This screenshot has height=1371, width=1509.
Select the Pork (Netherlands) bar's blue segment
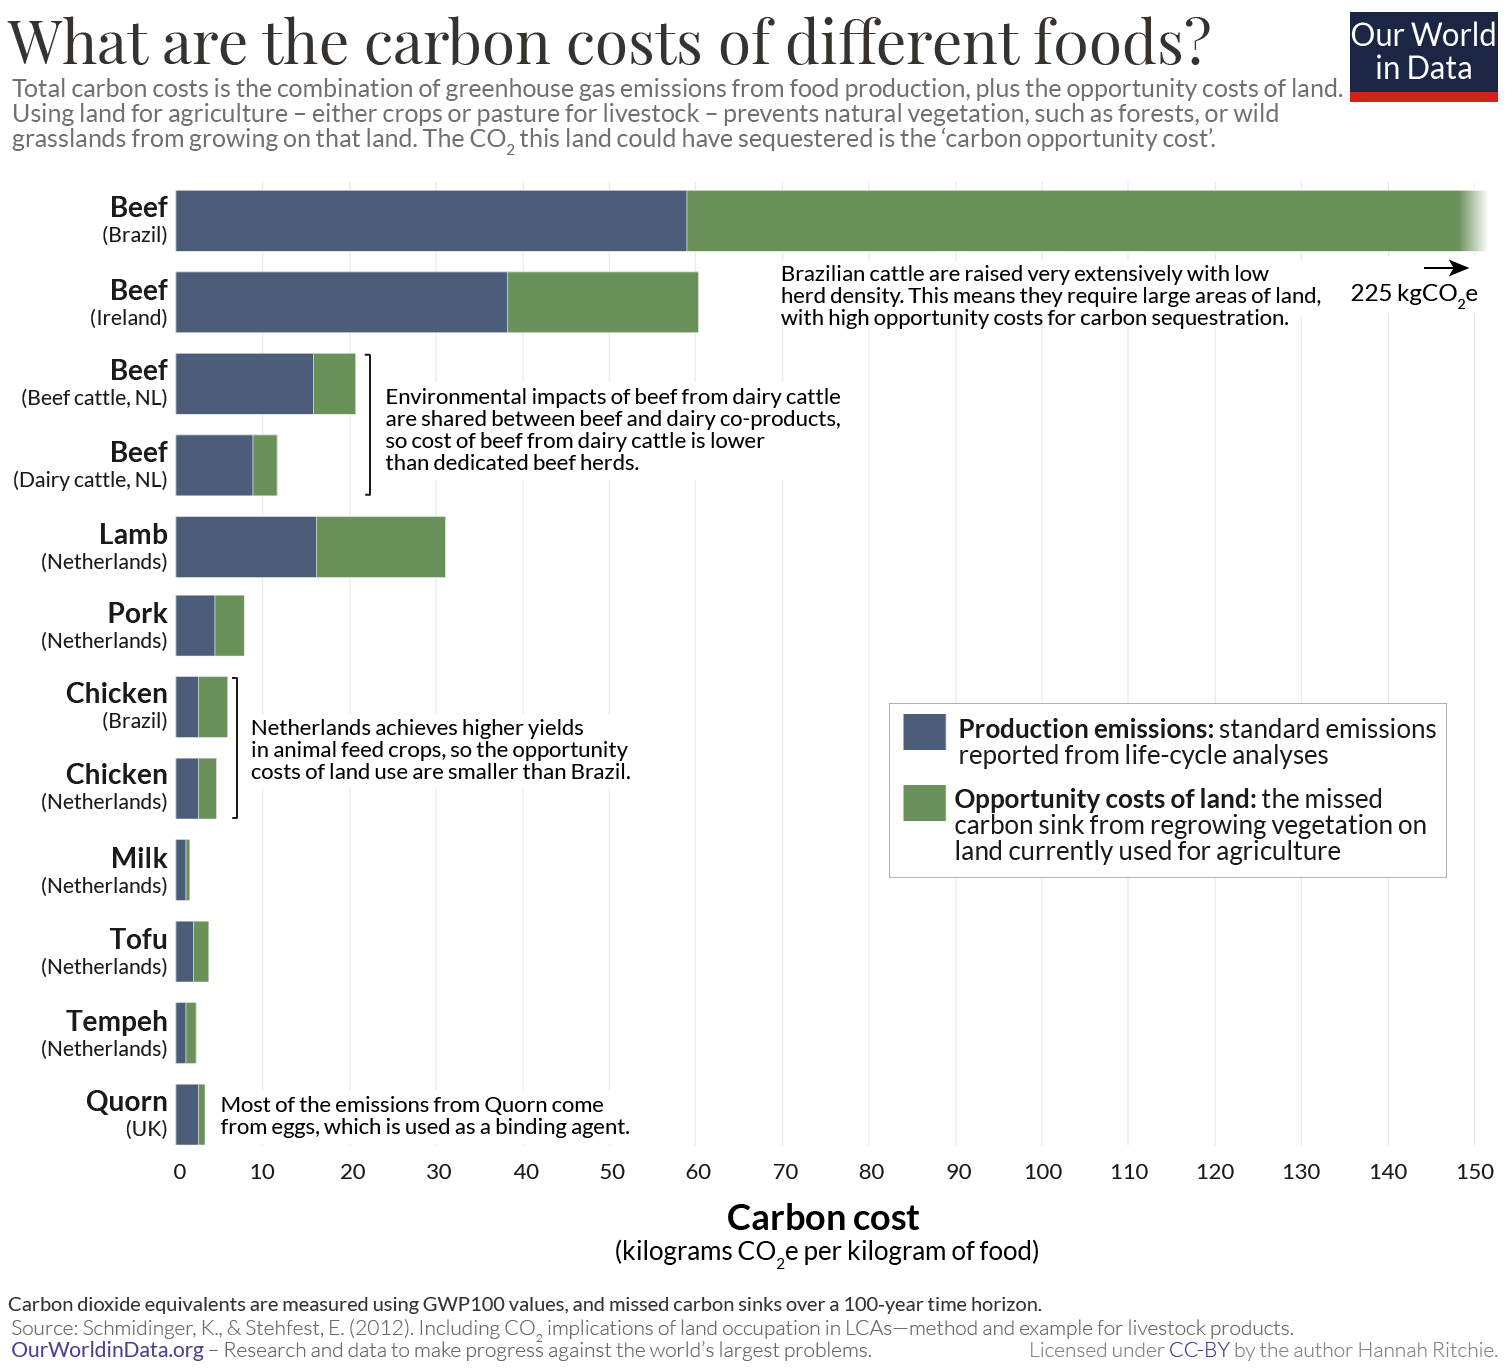coord(195,626)
